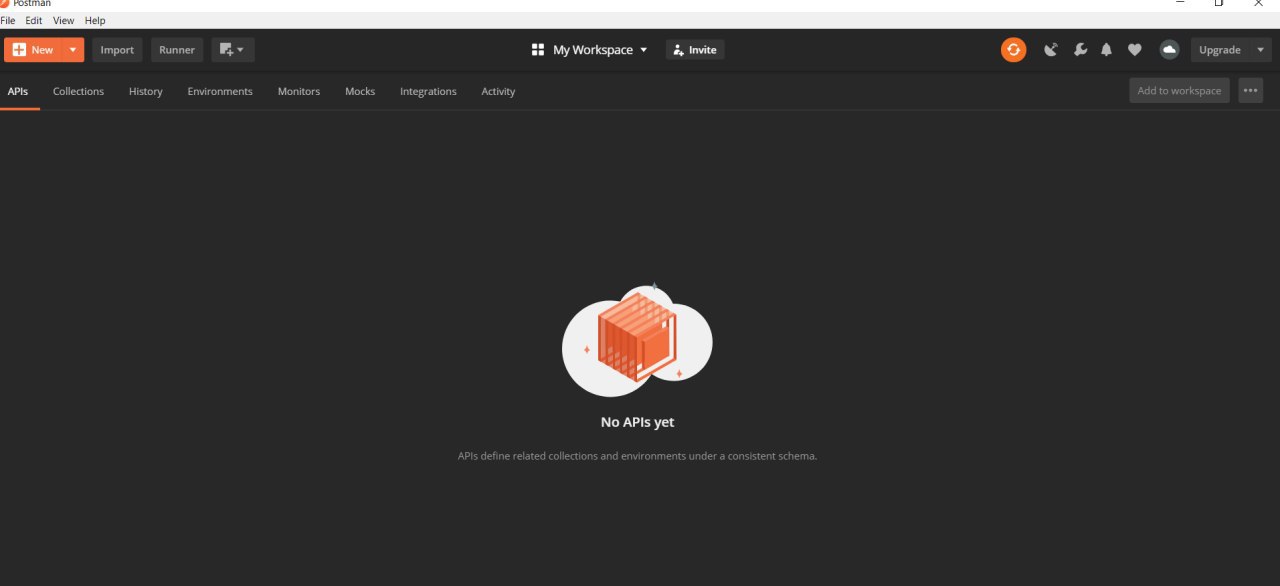Switch to the Environments tab
This screenshot has width=1280, height=586.
click(x=220, y=91)
